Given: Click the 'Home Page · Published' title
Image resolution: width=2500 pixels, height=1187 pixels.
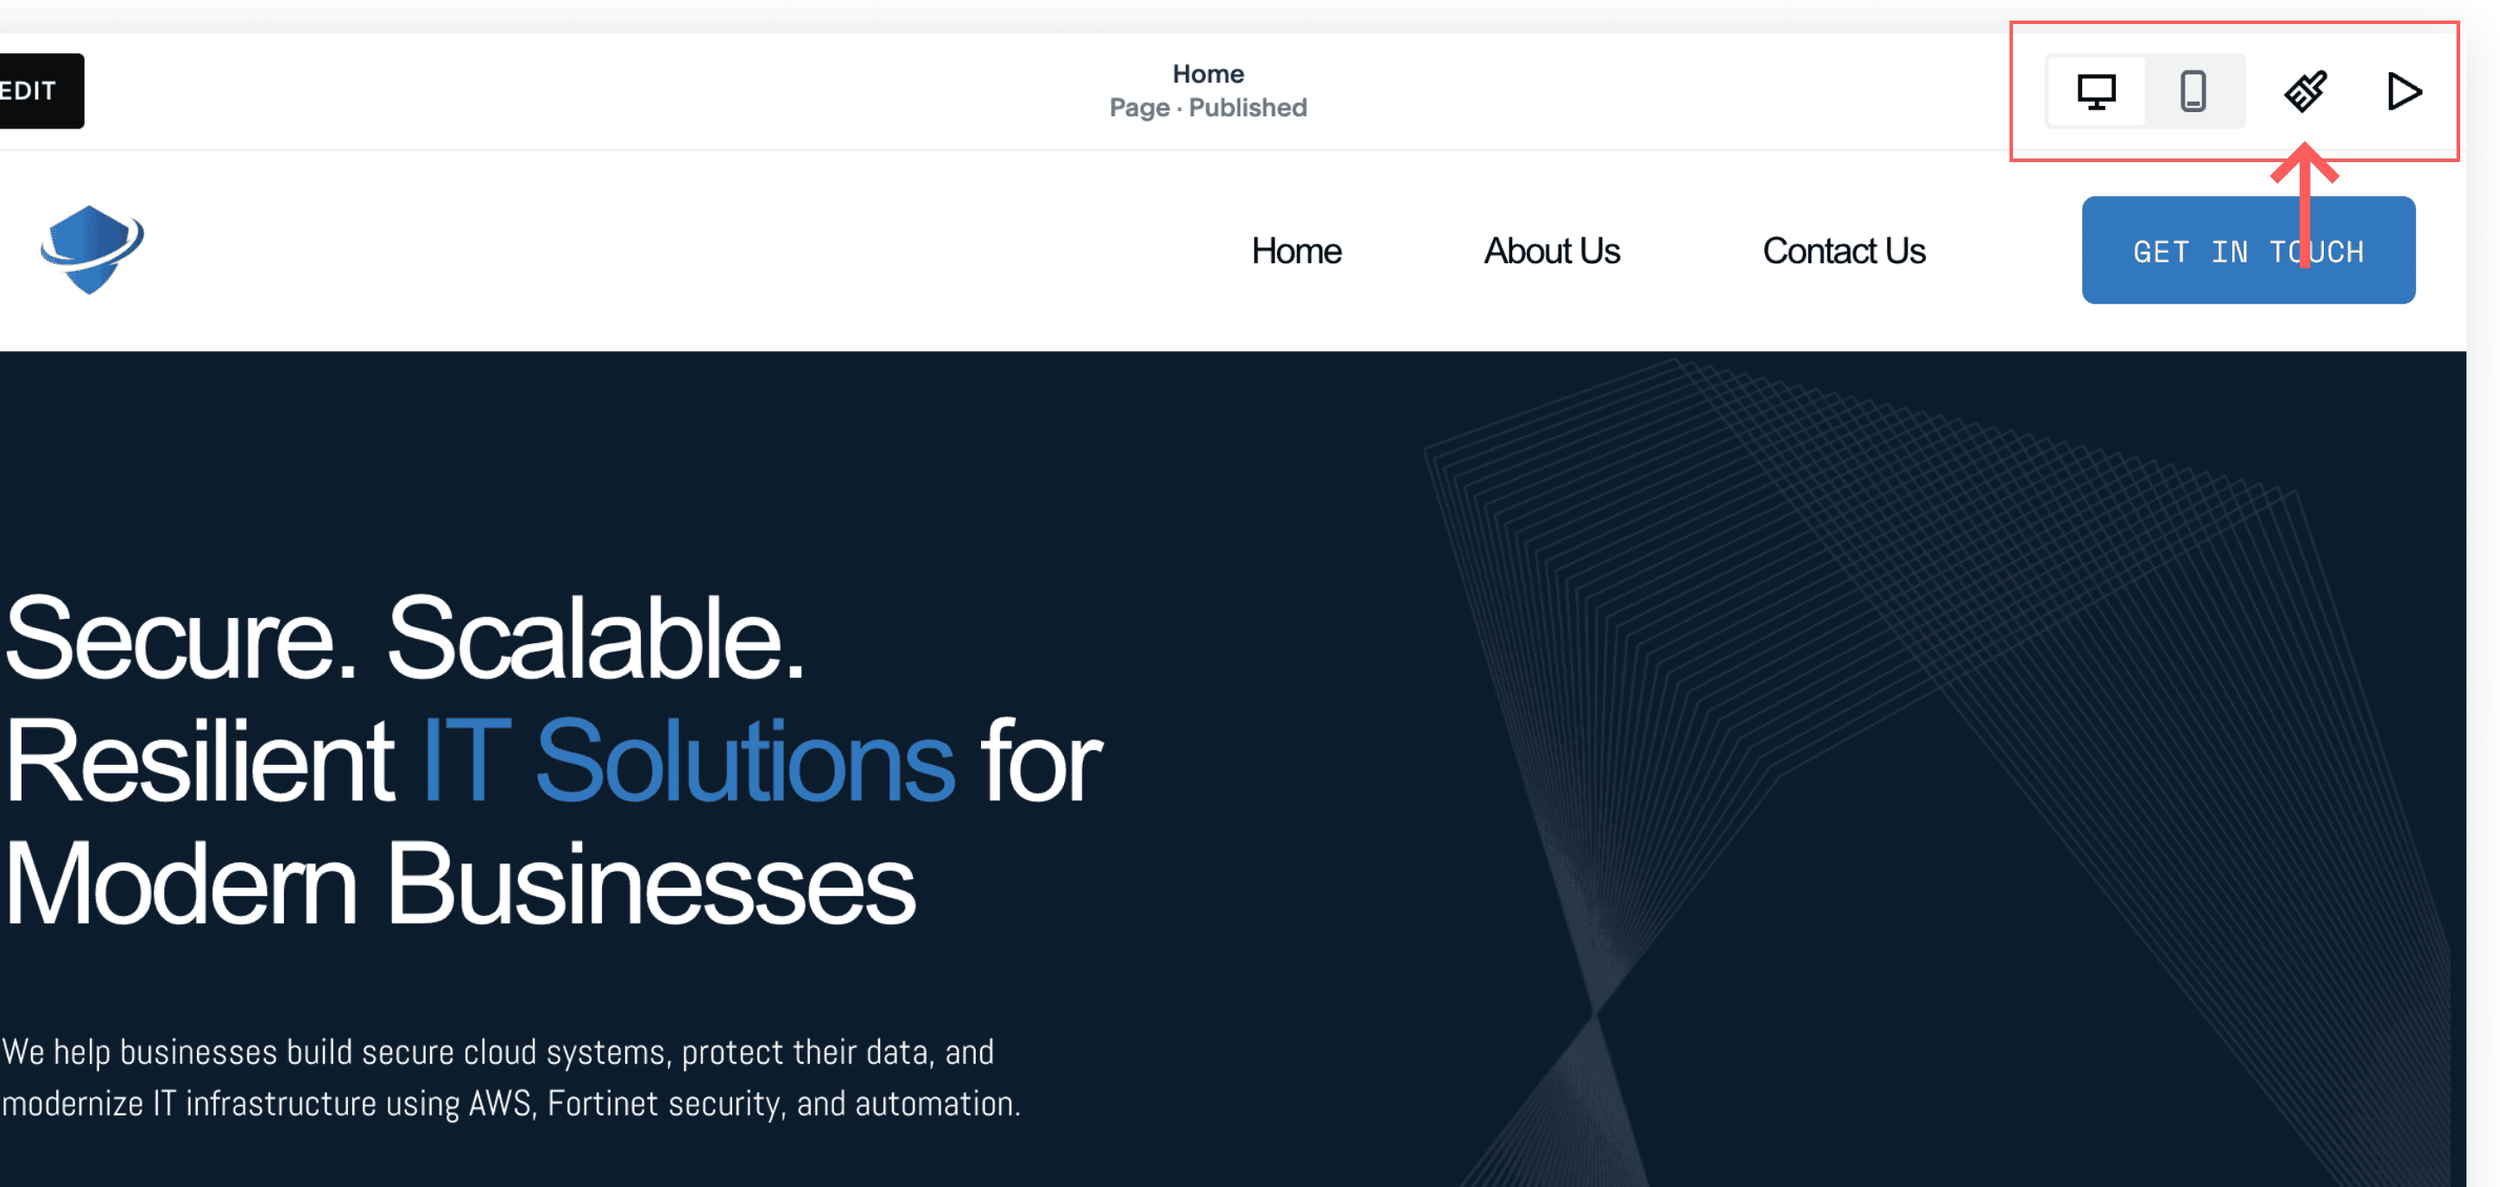Looking at the screenshot, I should (1207, 90).
